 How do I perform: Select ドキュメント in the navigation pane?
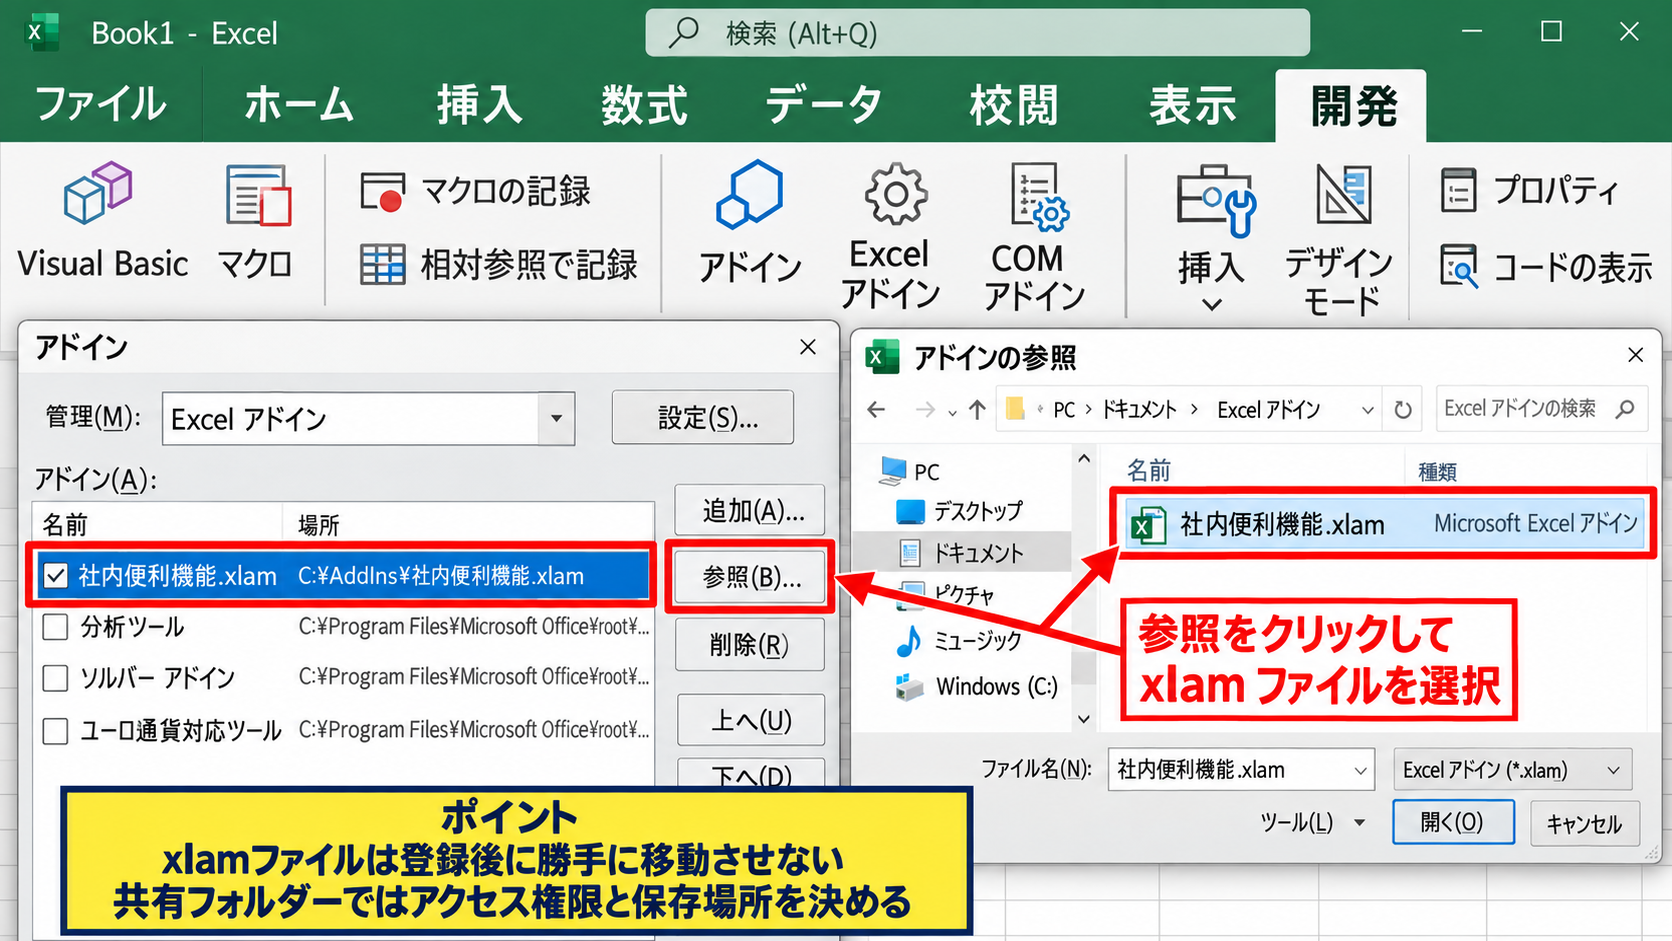960,553
